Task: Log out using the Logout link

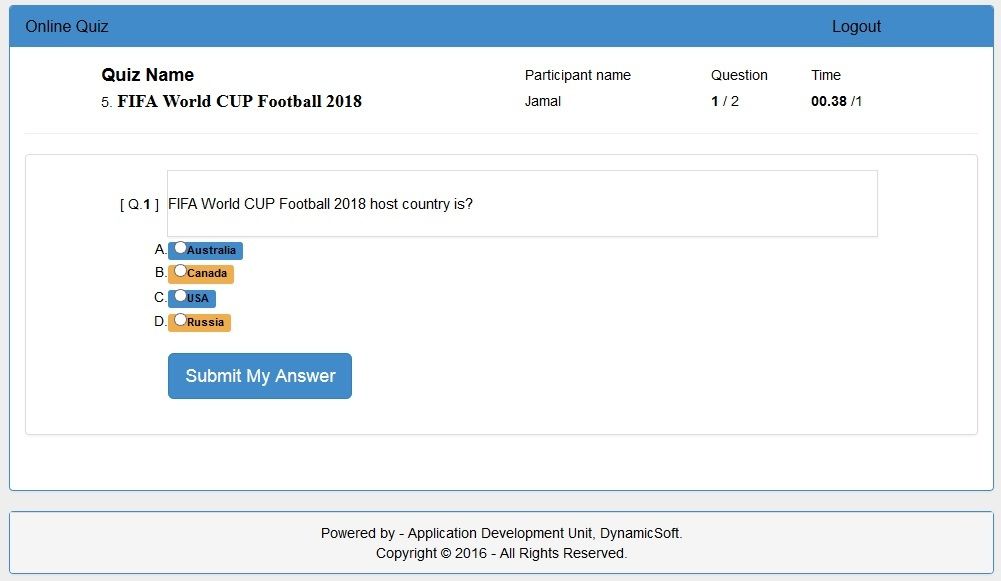Action: click(x=856, y=27)
